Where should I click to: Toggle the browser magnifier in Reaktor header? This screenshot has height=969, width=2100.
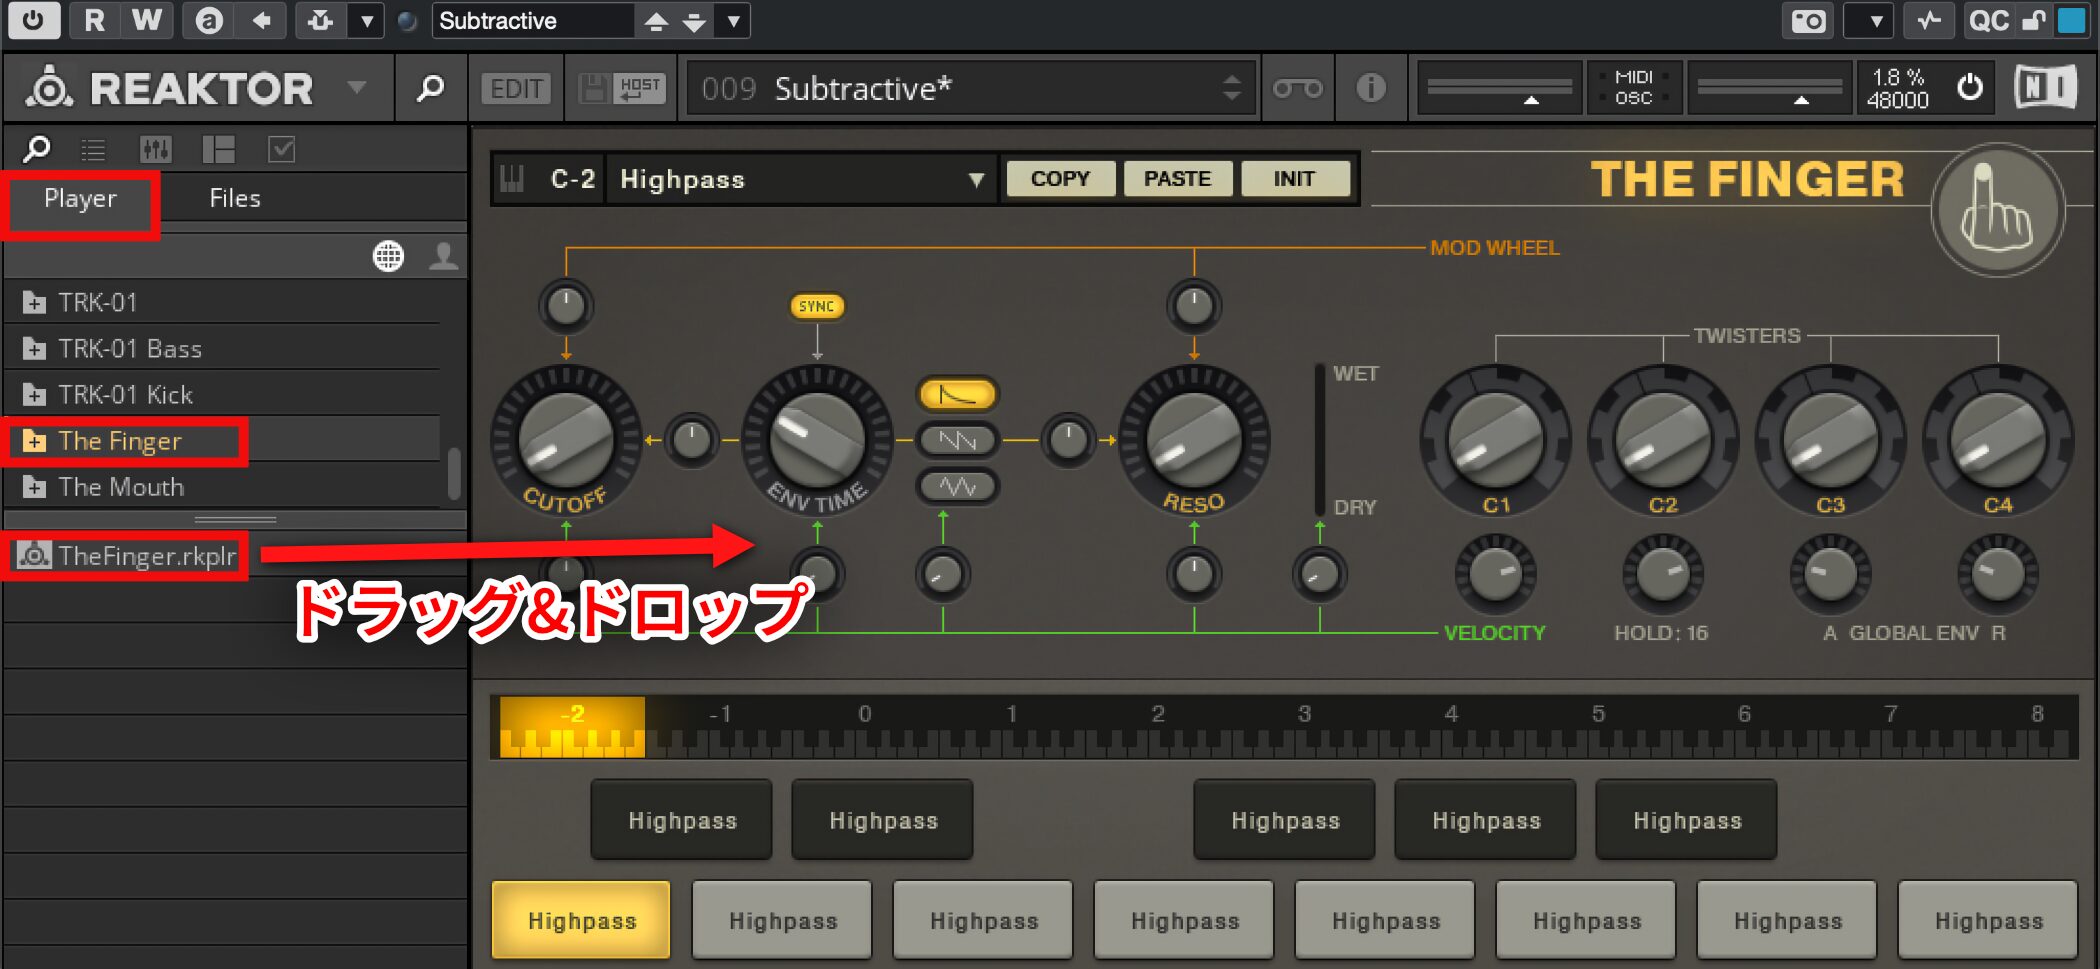[x=430, y=88]
